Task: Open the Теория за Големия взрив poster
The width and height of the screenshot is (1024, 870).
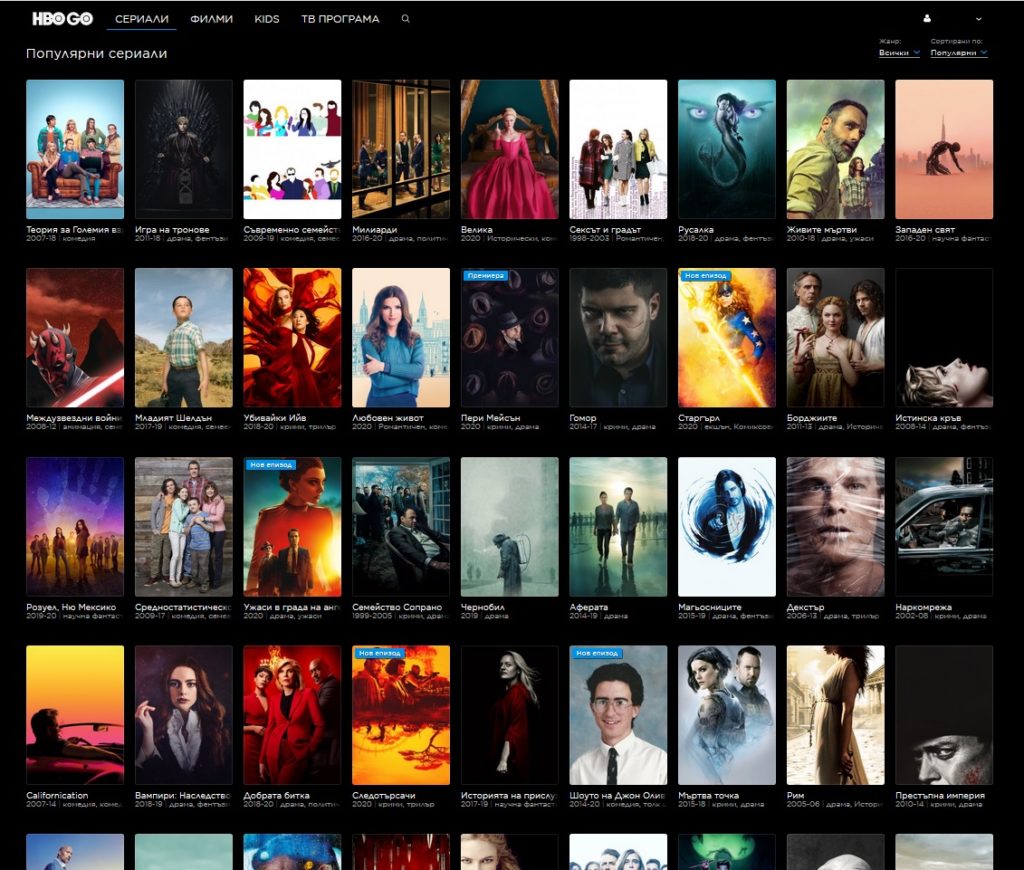Action: [x=75, y=149]
